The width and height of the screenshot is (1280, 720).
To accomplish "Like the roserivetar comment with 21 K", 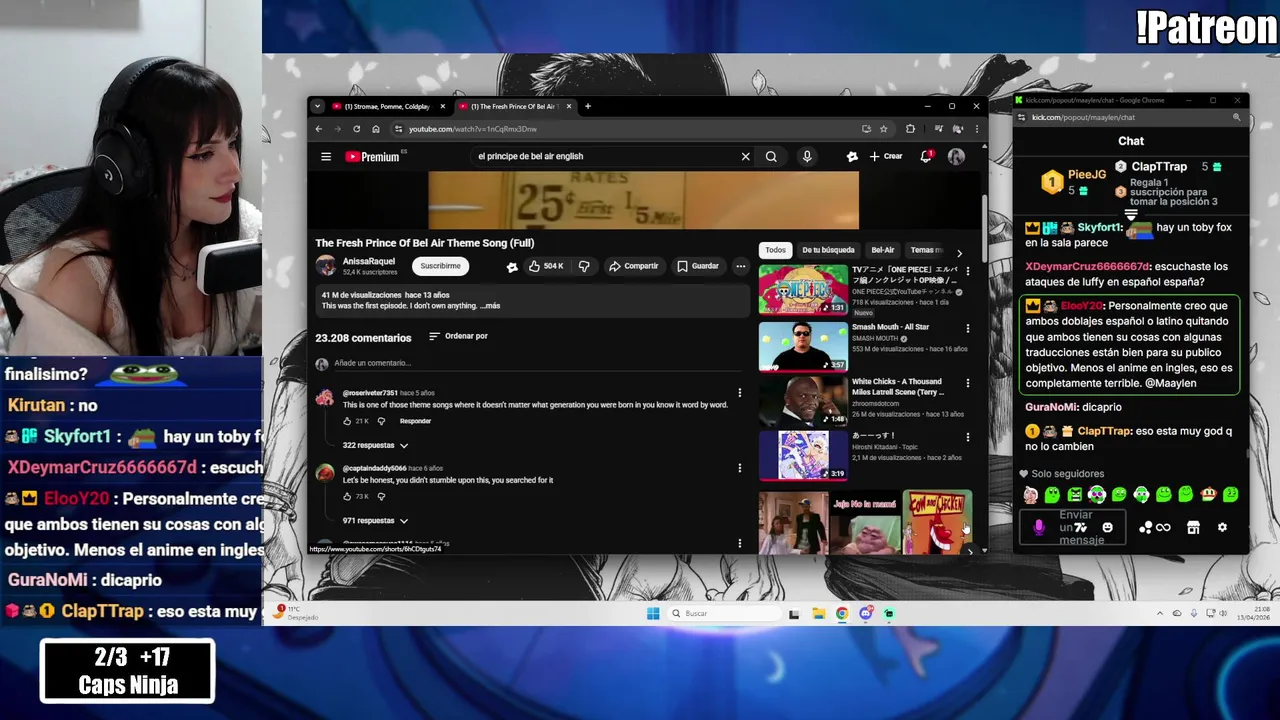I will click(x=347, y=421).
